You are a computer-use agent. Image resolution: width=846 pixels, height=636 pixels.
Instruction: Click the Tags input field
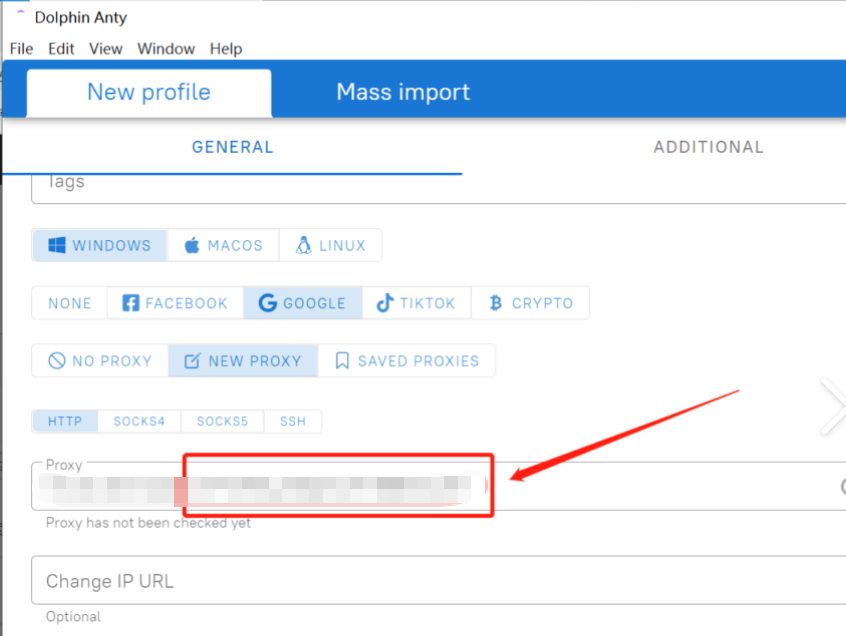pyautogui.click(x=438, y=188)
